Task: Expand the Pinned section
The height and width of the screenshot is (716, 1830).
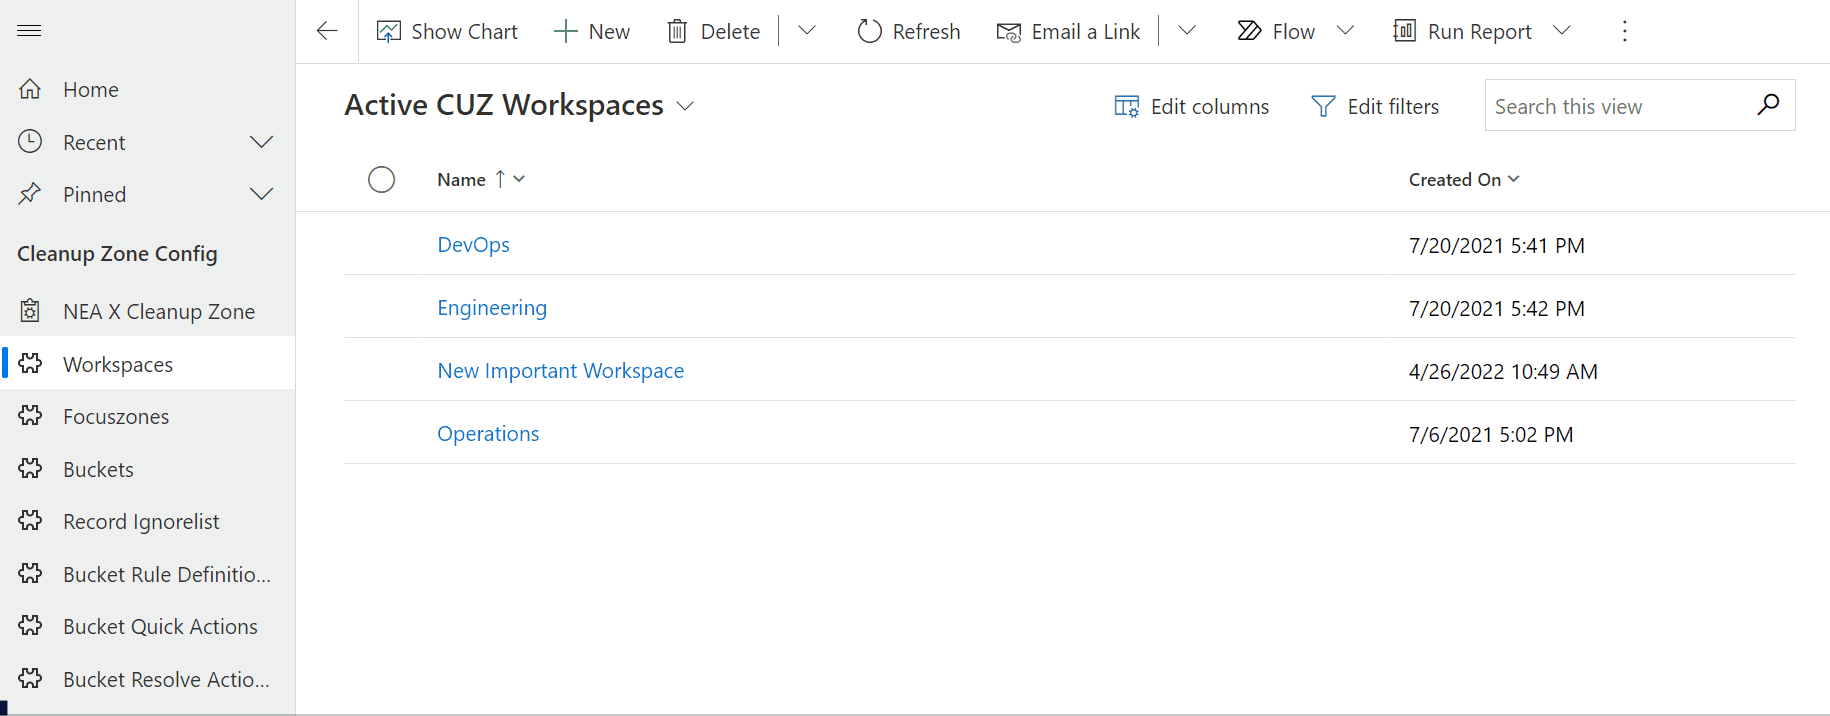Action: click(261, 194)
